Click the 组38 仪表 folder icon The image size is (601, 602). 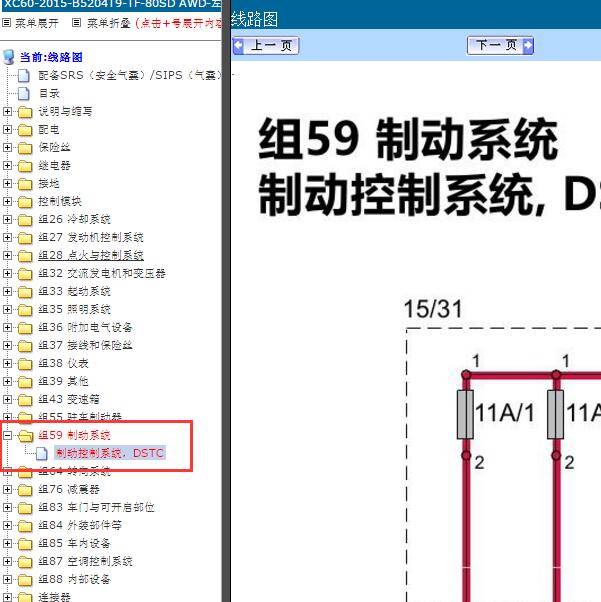point(25,364)
